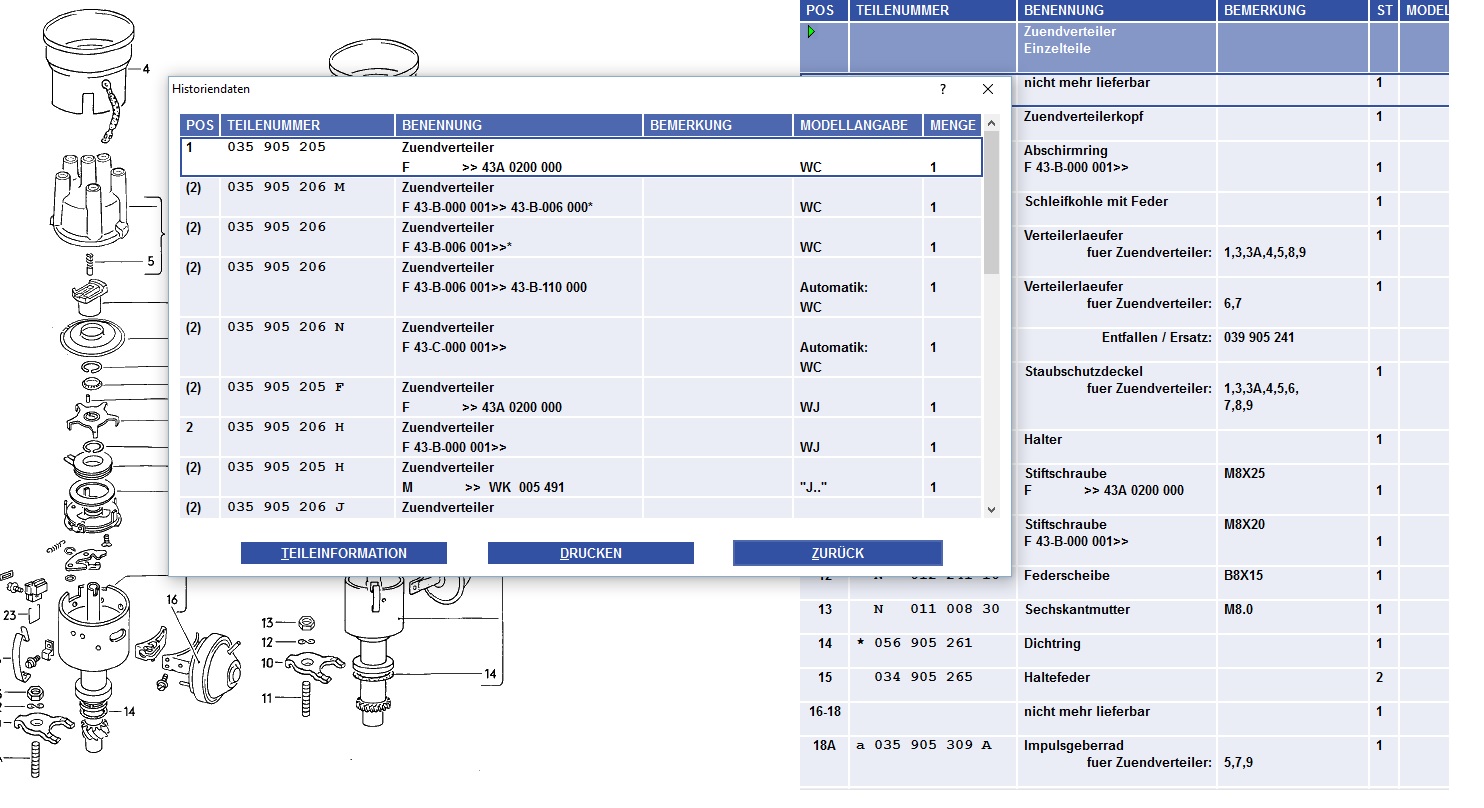Open Teileinformation for the selected part
The height and width of the screenshot is (808, 1484).
click(344, 553)
